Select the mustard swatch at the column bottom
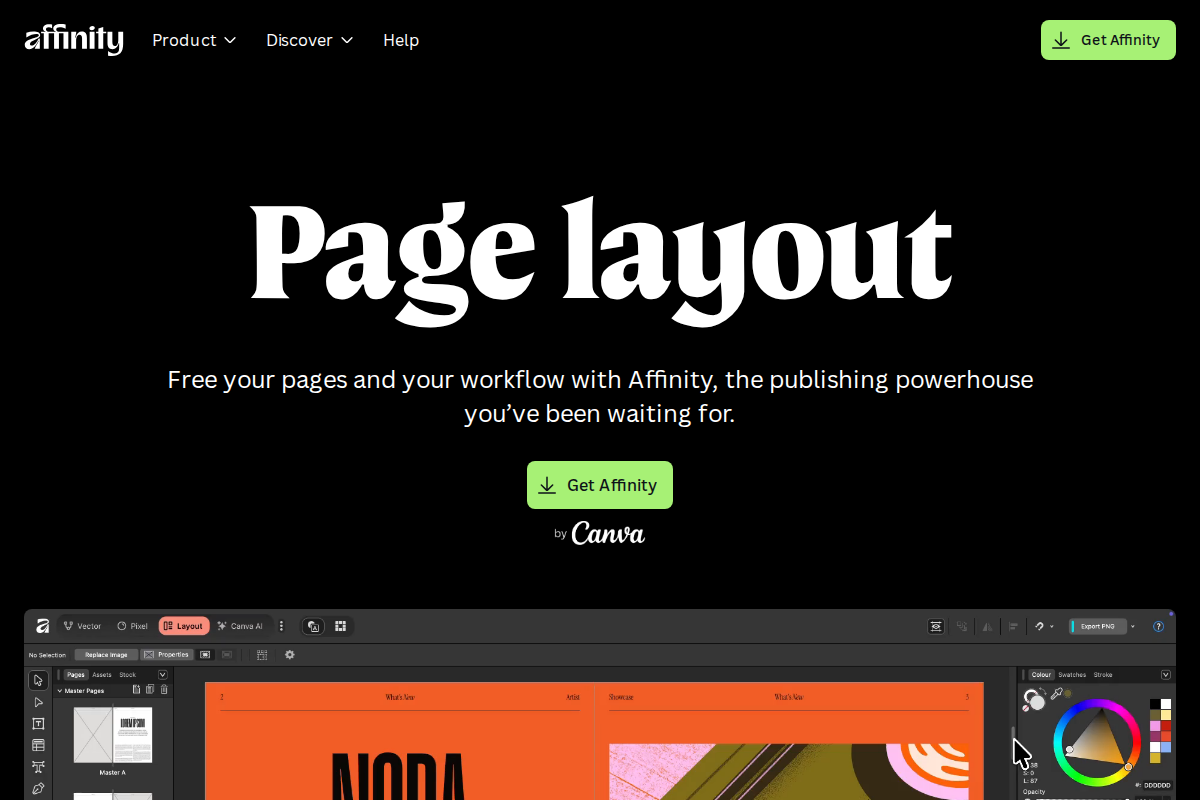 (1155, 758)
